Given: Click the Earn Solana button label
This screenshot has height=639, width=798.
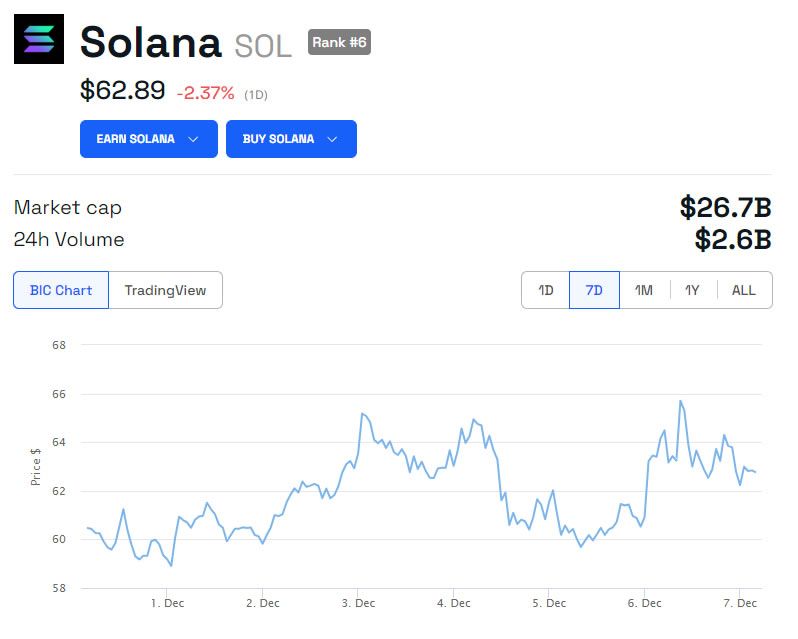Looking at the screenshot, I should coord(135,139).
